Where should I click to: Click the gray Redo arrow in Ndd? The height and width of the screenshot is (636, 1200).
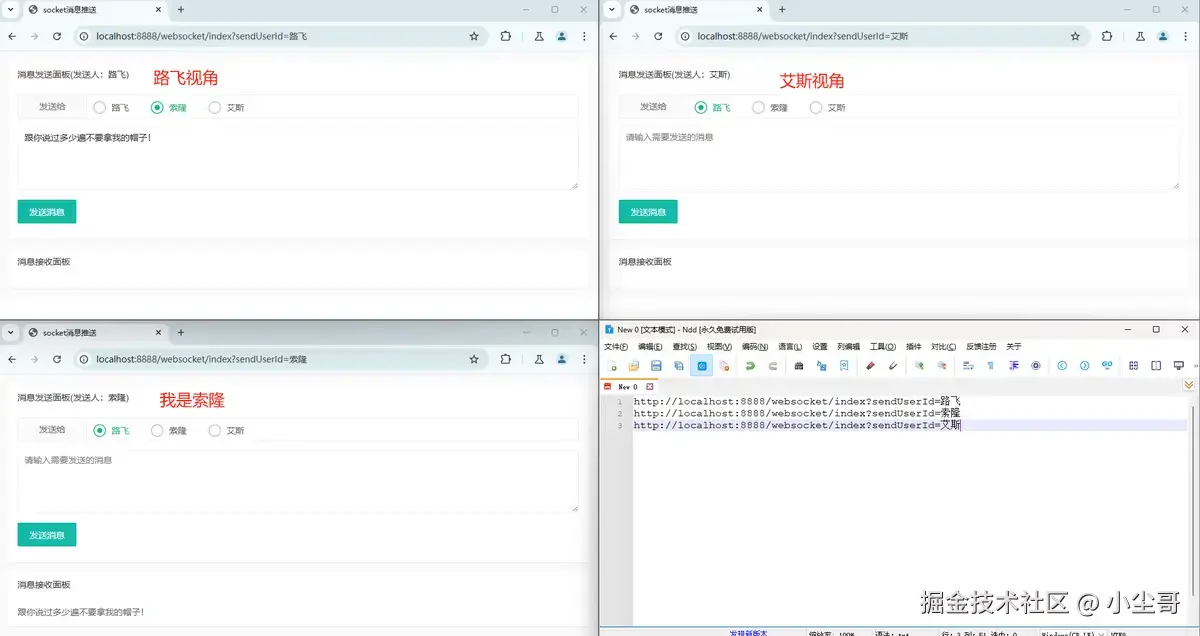point(772,365)
